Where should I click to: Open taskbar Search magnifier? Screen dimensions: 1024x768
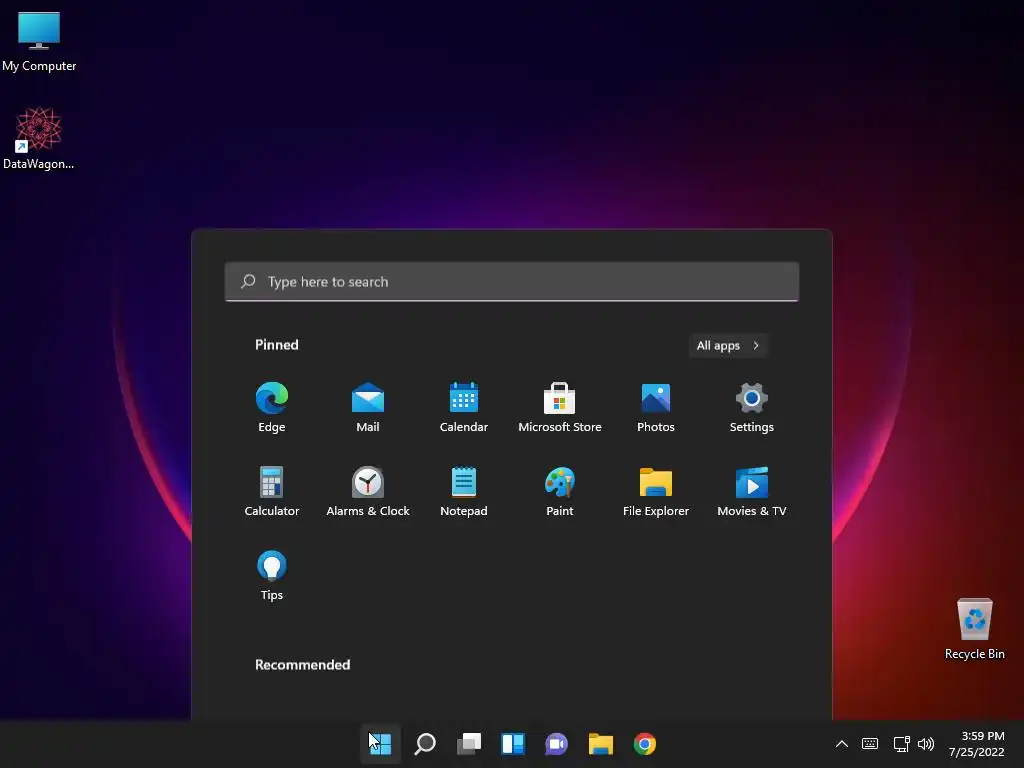(425, 744)
